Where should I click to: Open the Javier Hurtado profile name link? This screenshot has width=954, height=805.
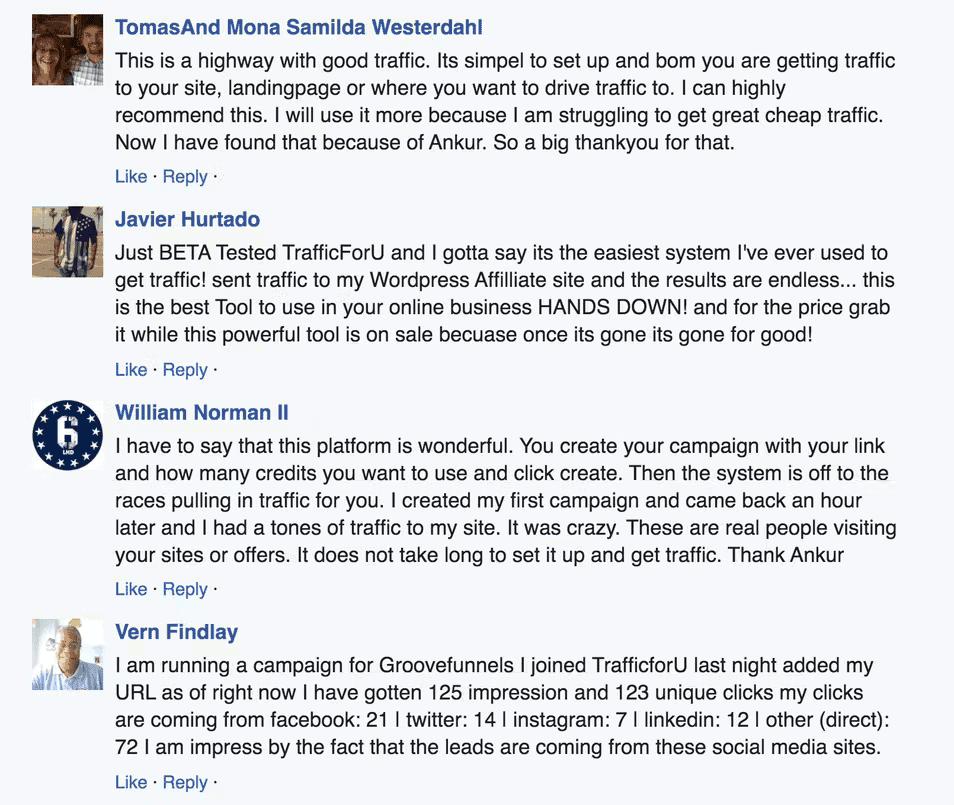point(187,220)
